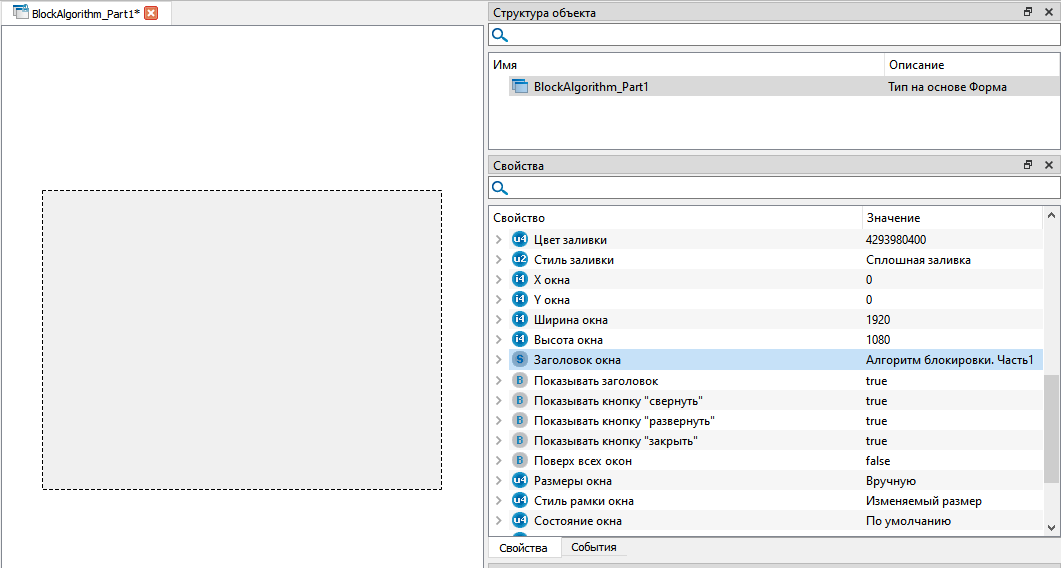Click the S type icon of Заголовок окна
The height and width of the screenshot is (568, 1061).
point(519,360)
